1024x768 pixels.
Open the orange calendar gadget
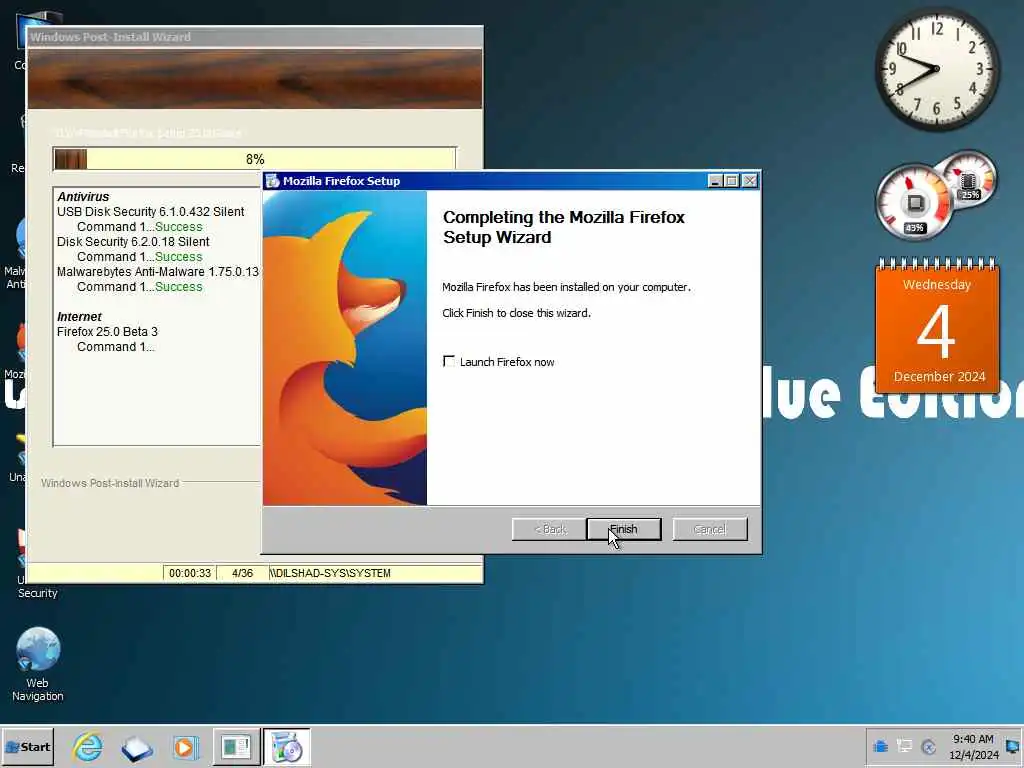[x=937, y=325]
